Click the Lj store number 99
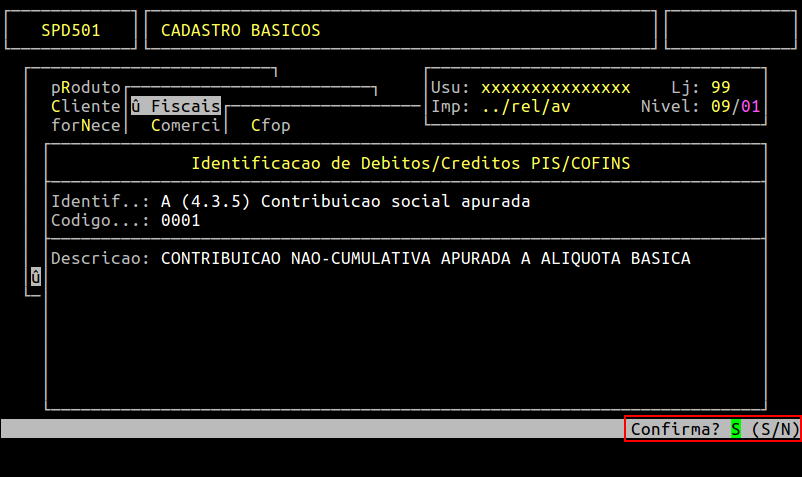Viewport: 802px width, 477px height. click(x=720, y=87)
